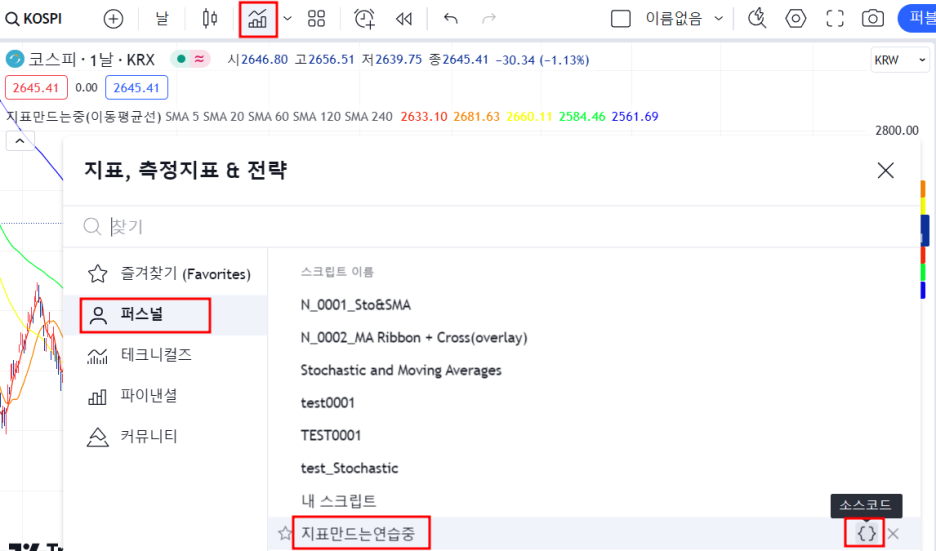
Task: Add N_0002_MA Ribbon + Cross(overlay) script
Action: point(414,338)
